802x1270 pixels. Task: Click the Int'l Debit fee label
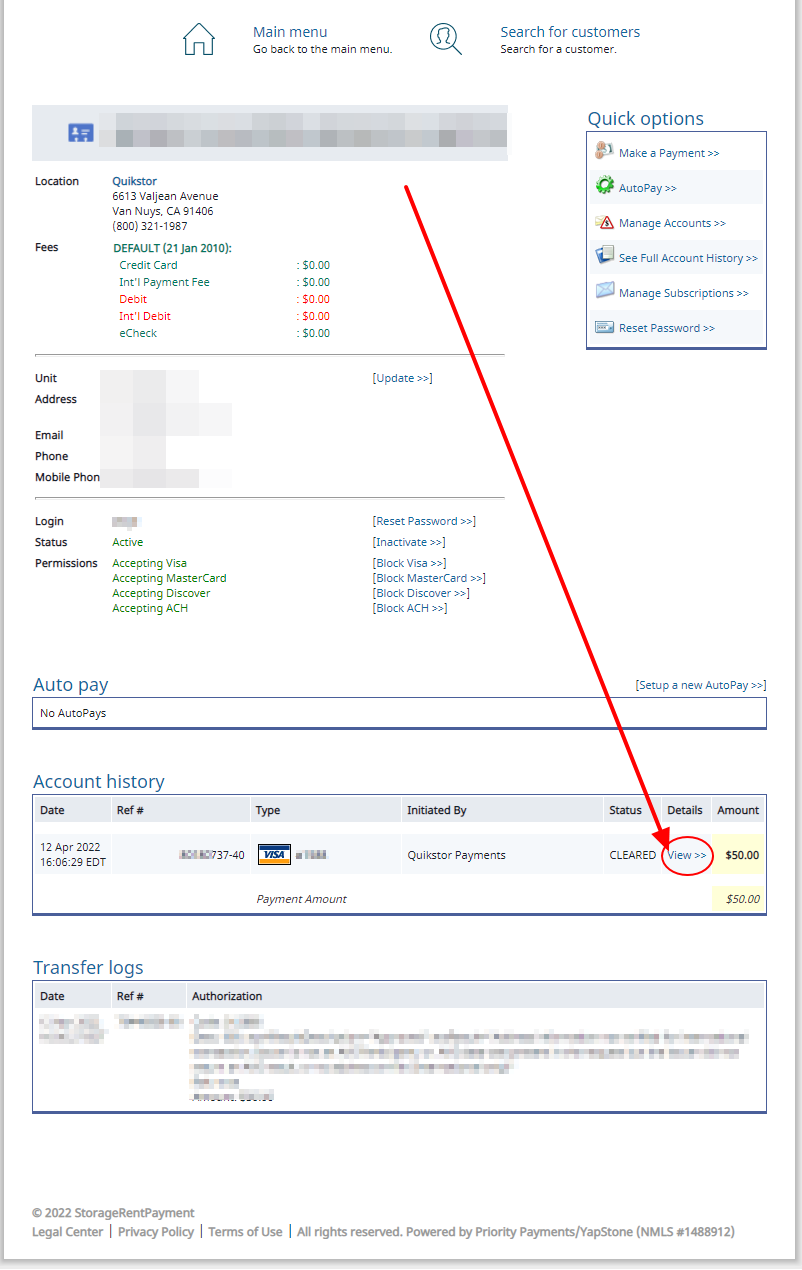pyautogui.click(x=145, y=316)
